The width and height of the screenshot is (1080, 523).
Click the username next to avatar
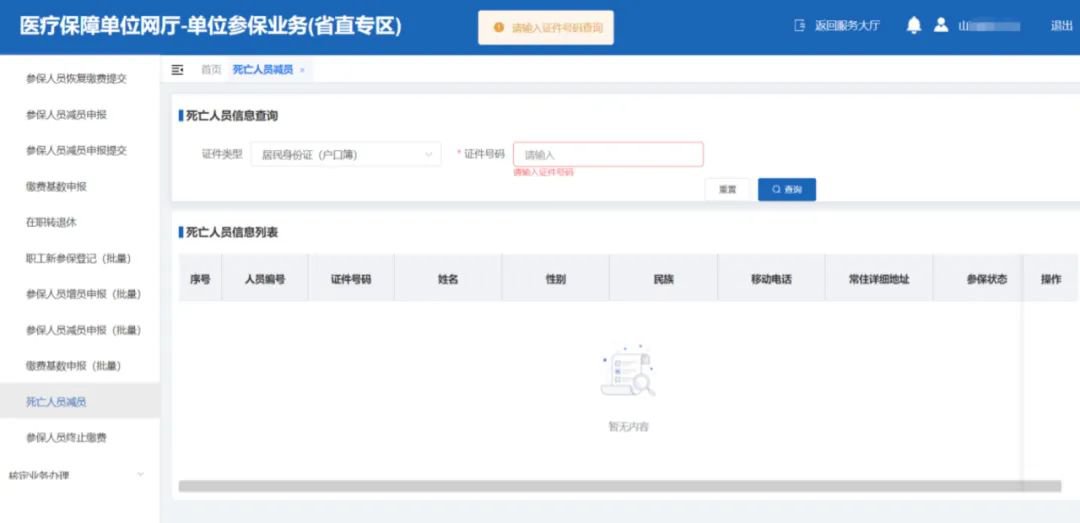tap(989, 26)
